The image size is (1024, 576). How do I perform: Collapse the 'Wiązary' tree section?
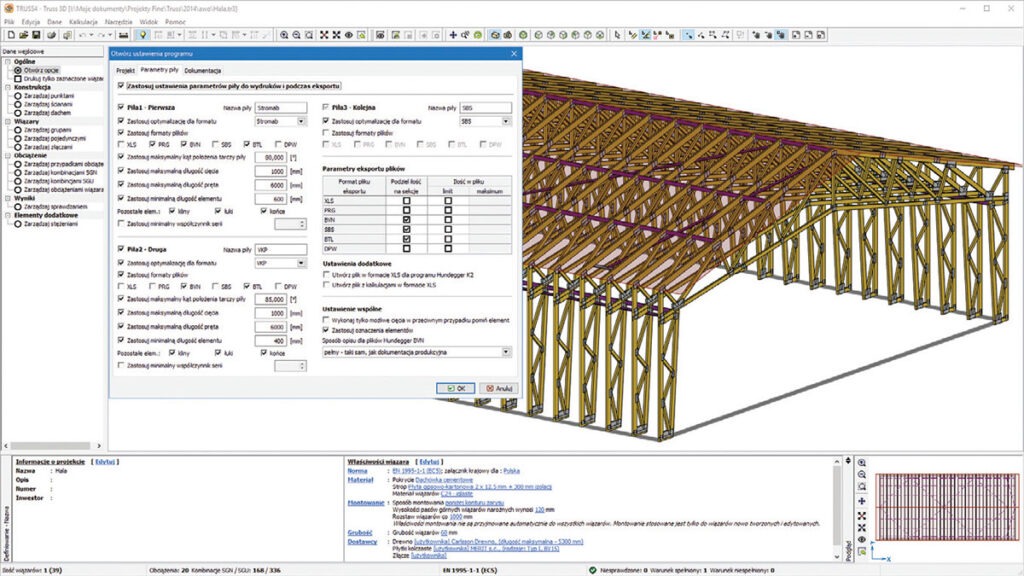[x=8, y=121]
